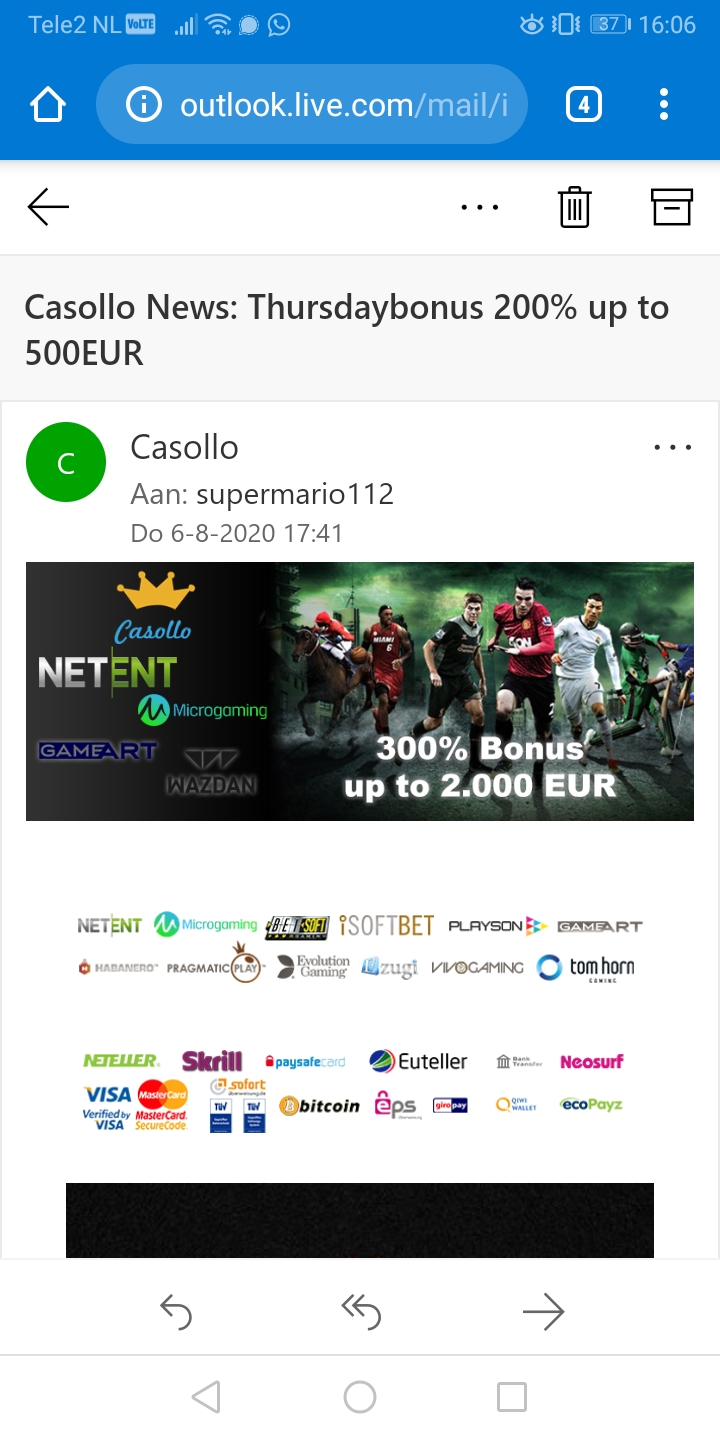Open more actions dots beside the trash icon
Screen dimensions: 720x1440
point(480,207)
